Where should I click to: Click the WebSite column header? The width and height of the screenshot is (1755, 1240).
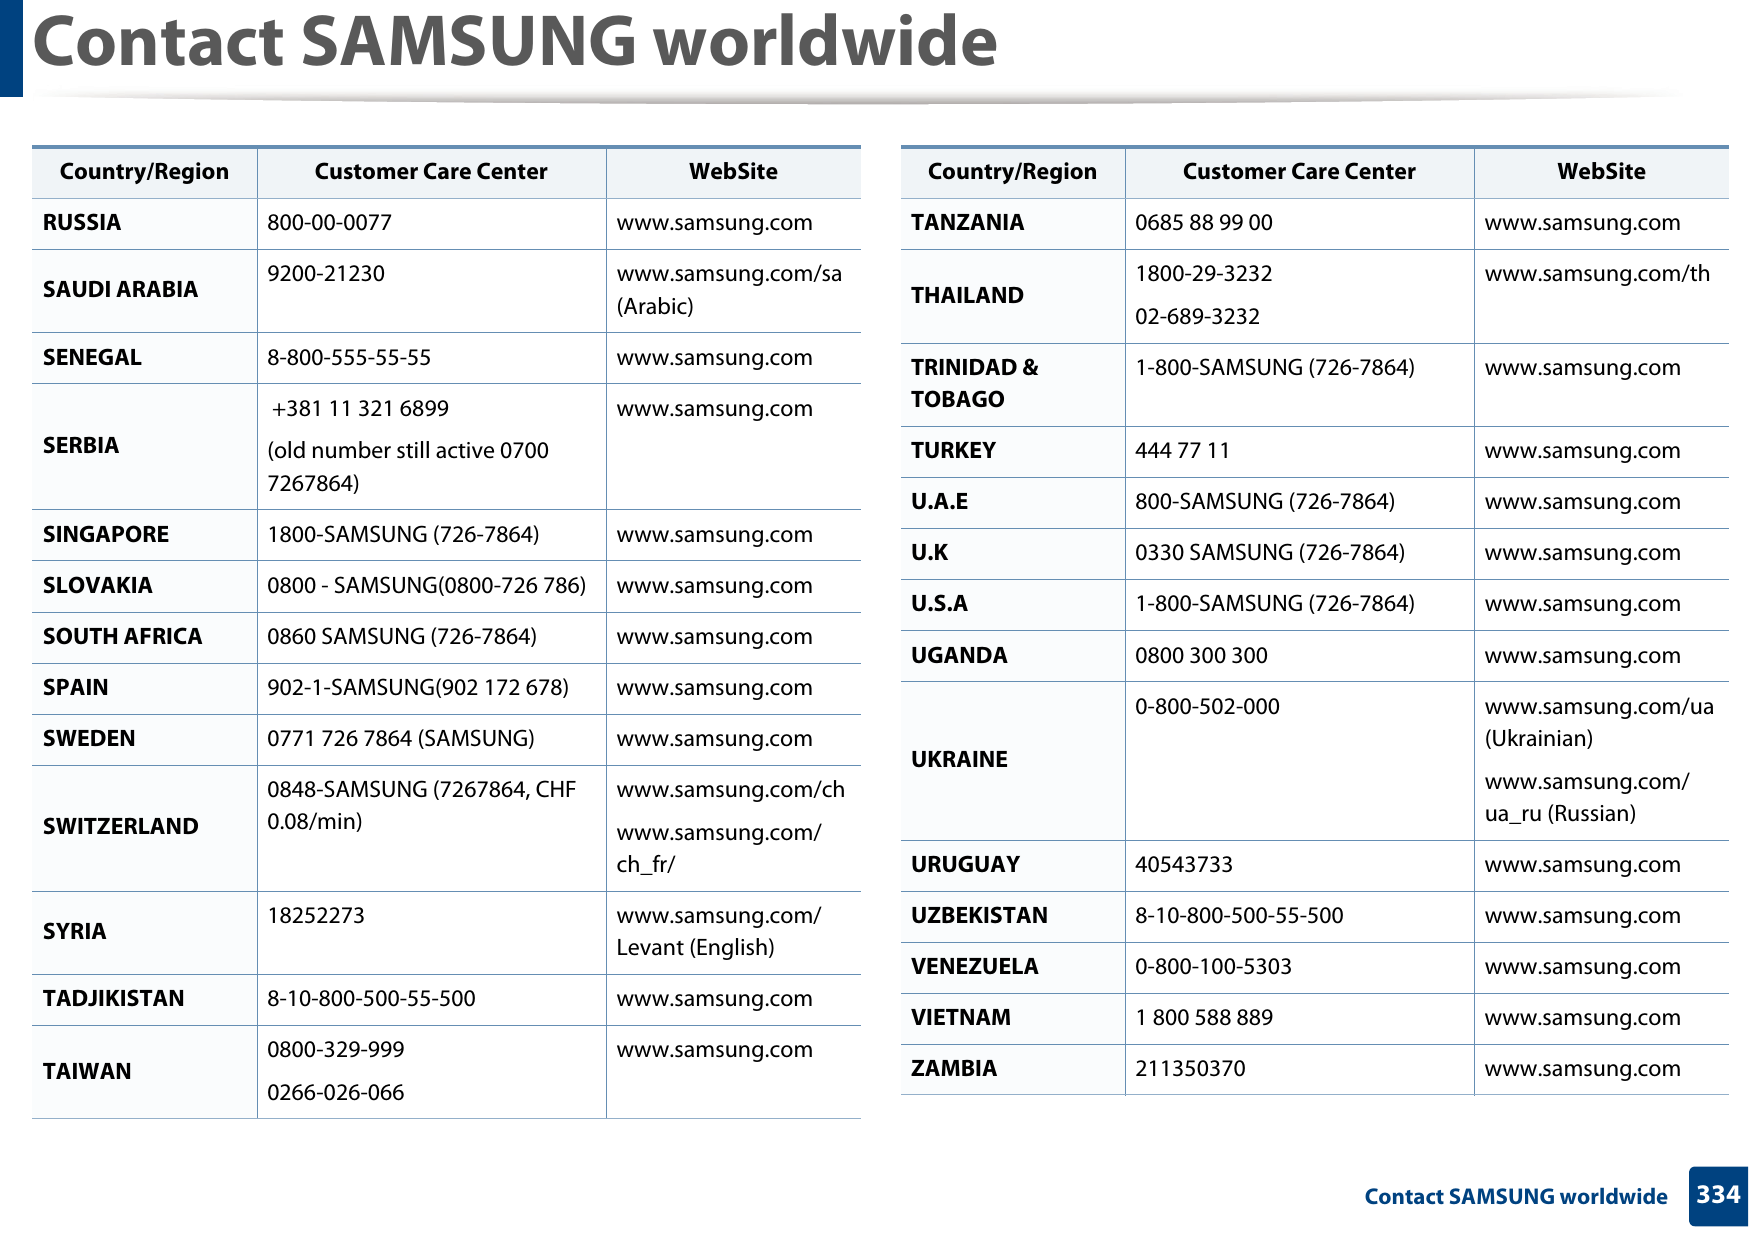pos(733,171)
